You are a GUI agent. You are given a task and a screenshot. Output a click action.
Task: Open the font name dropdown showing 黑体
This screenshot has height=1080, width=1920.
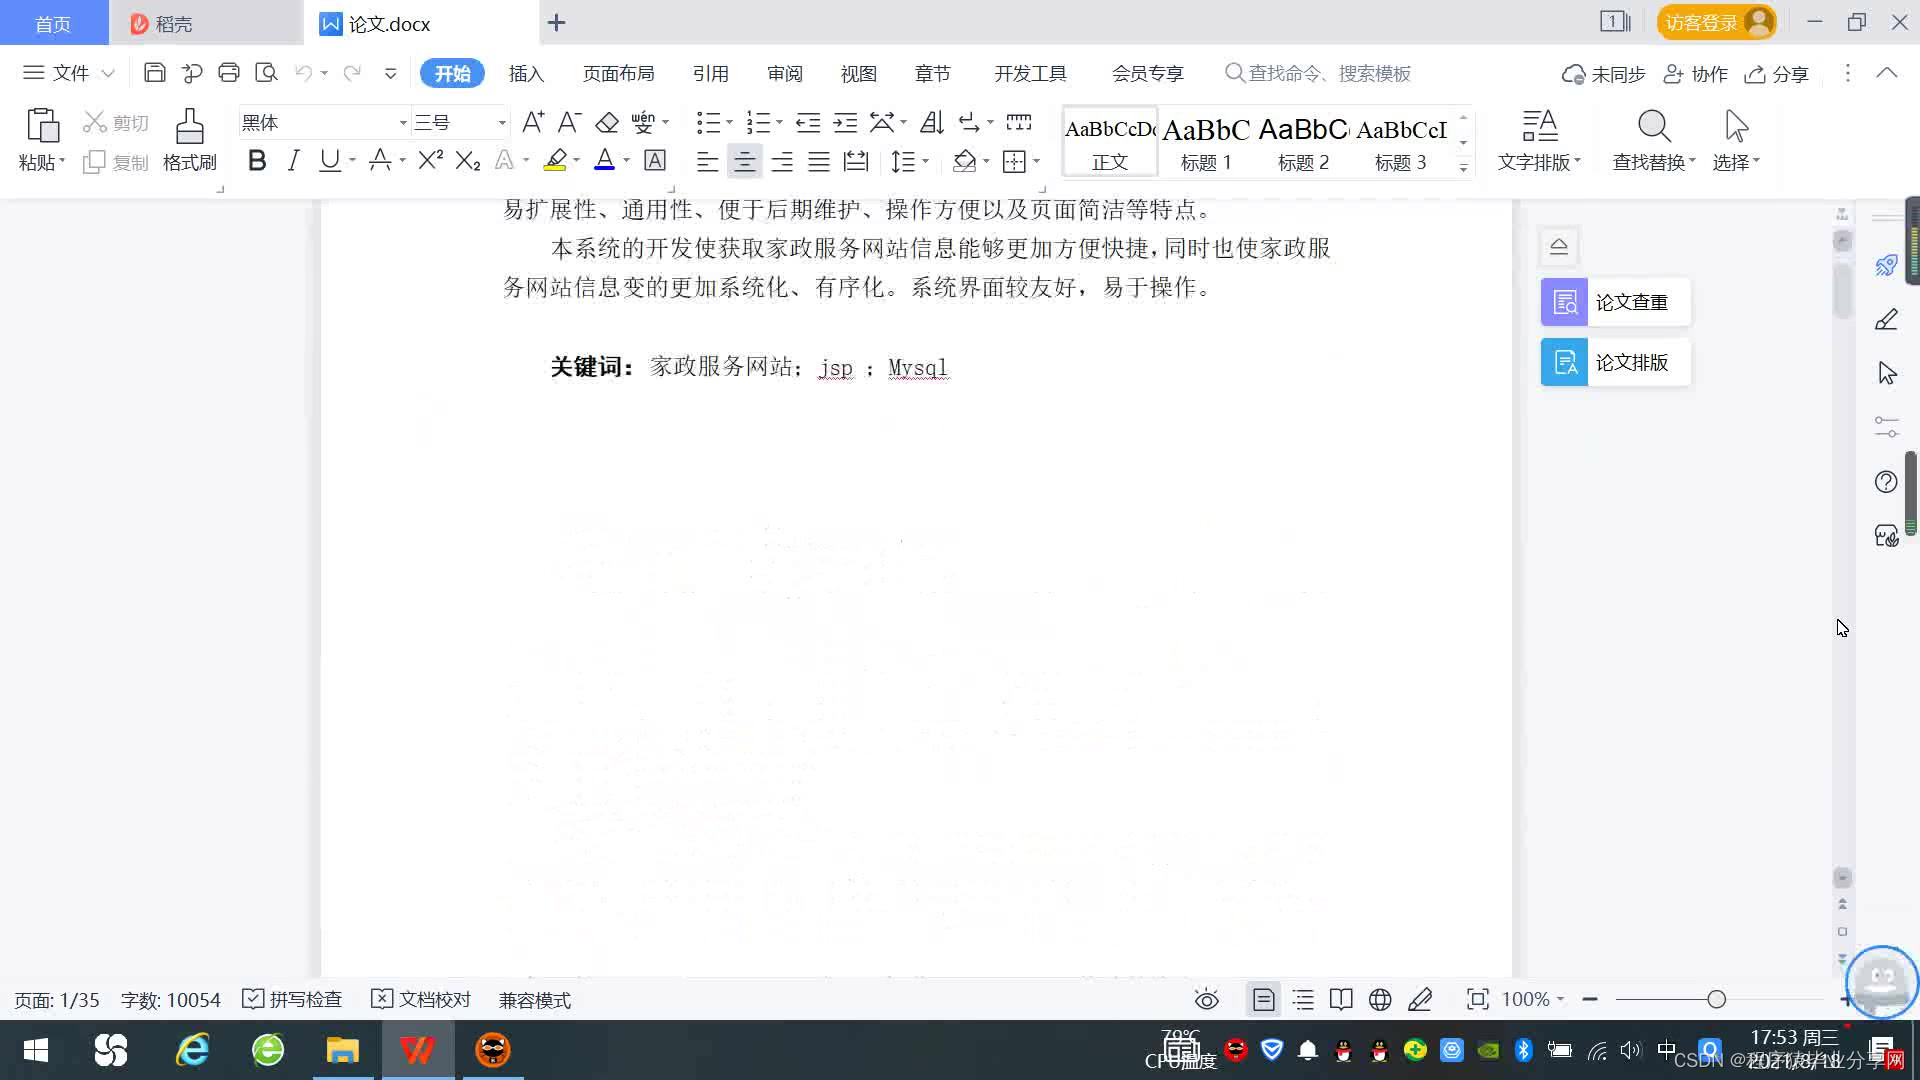[403, 123]
